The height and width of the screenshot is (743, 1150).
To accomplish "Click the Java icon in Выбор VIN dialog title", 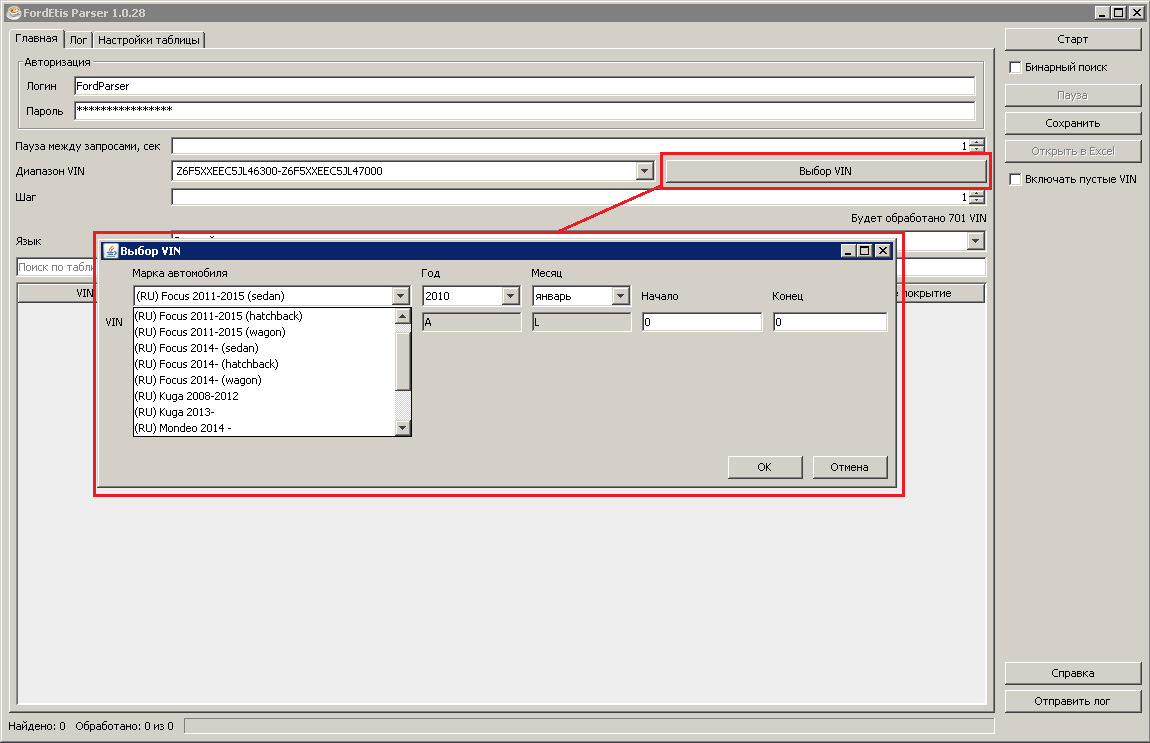I will [x=111, y=251].
